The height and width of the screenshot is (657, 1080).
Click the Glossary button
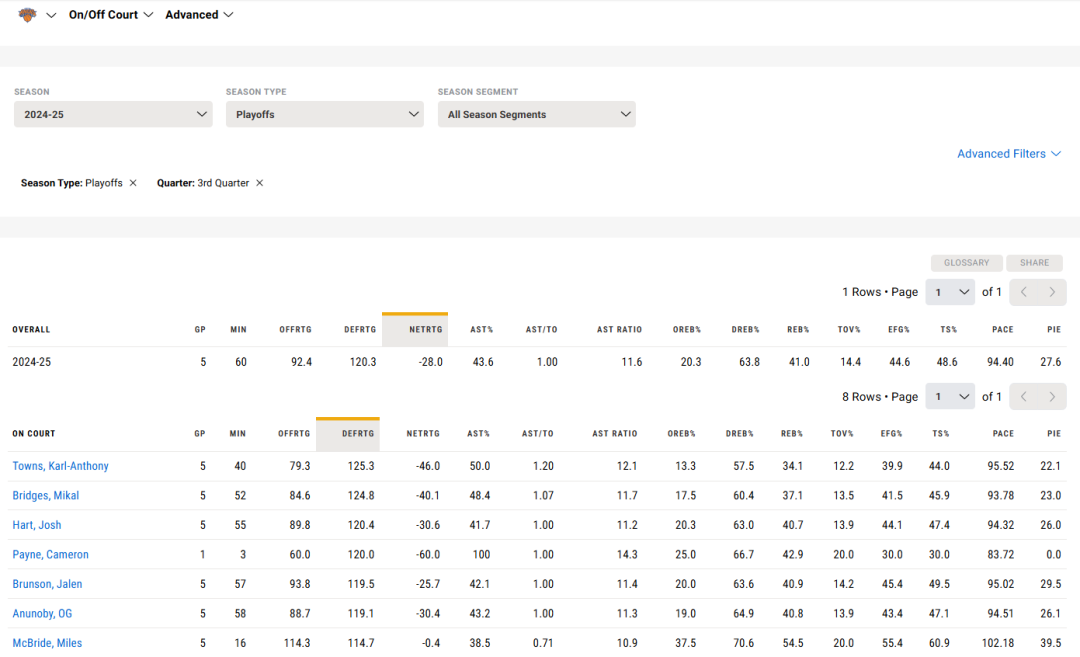click(x=966, y=263)
